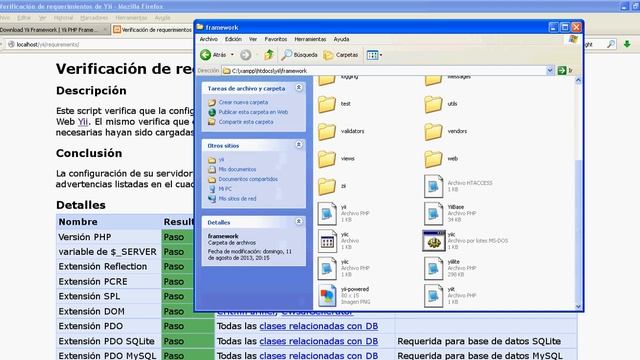
Task: Open the yii link under Otros sitios
Action: click(221, 160)
